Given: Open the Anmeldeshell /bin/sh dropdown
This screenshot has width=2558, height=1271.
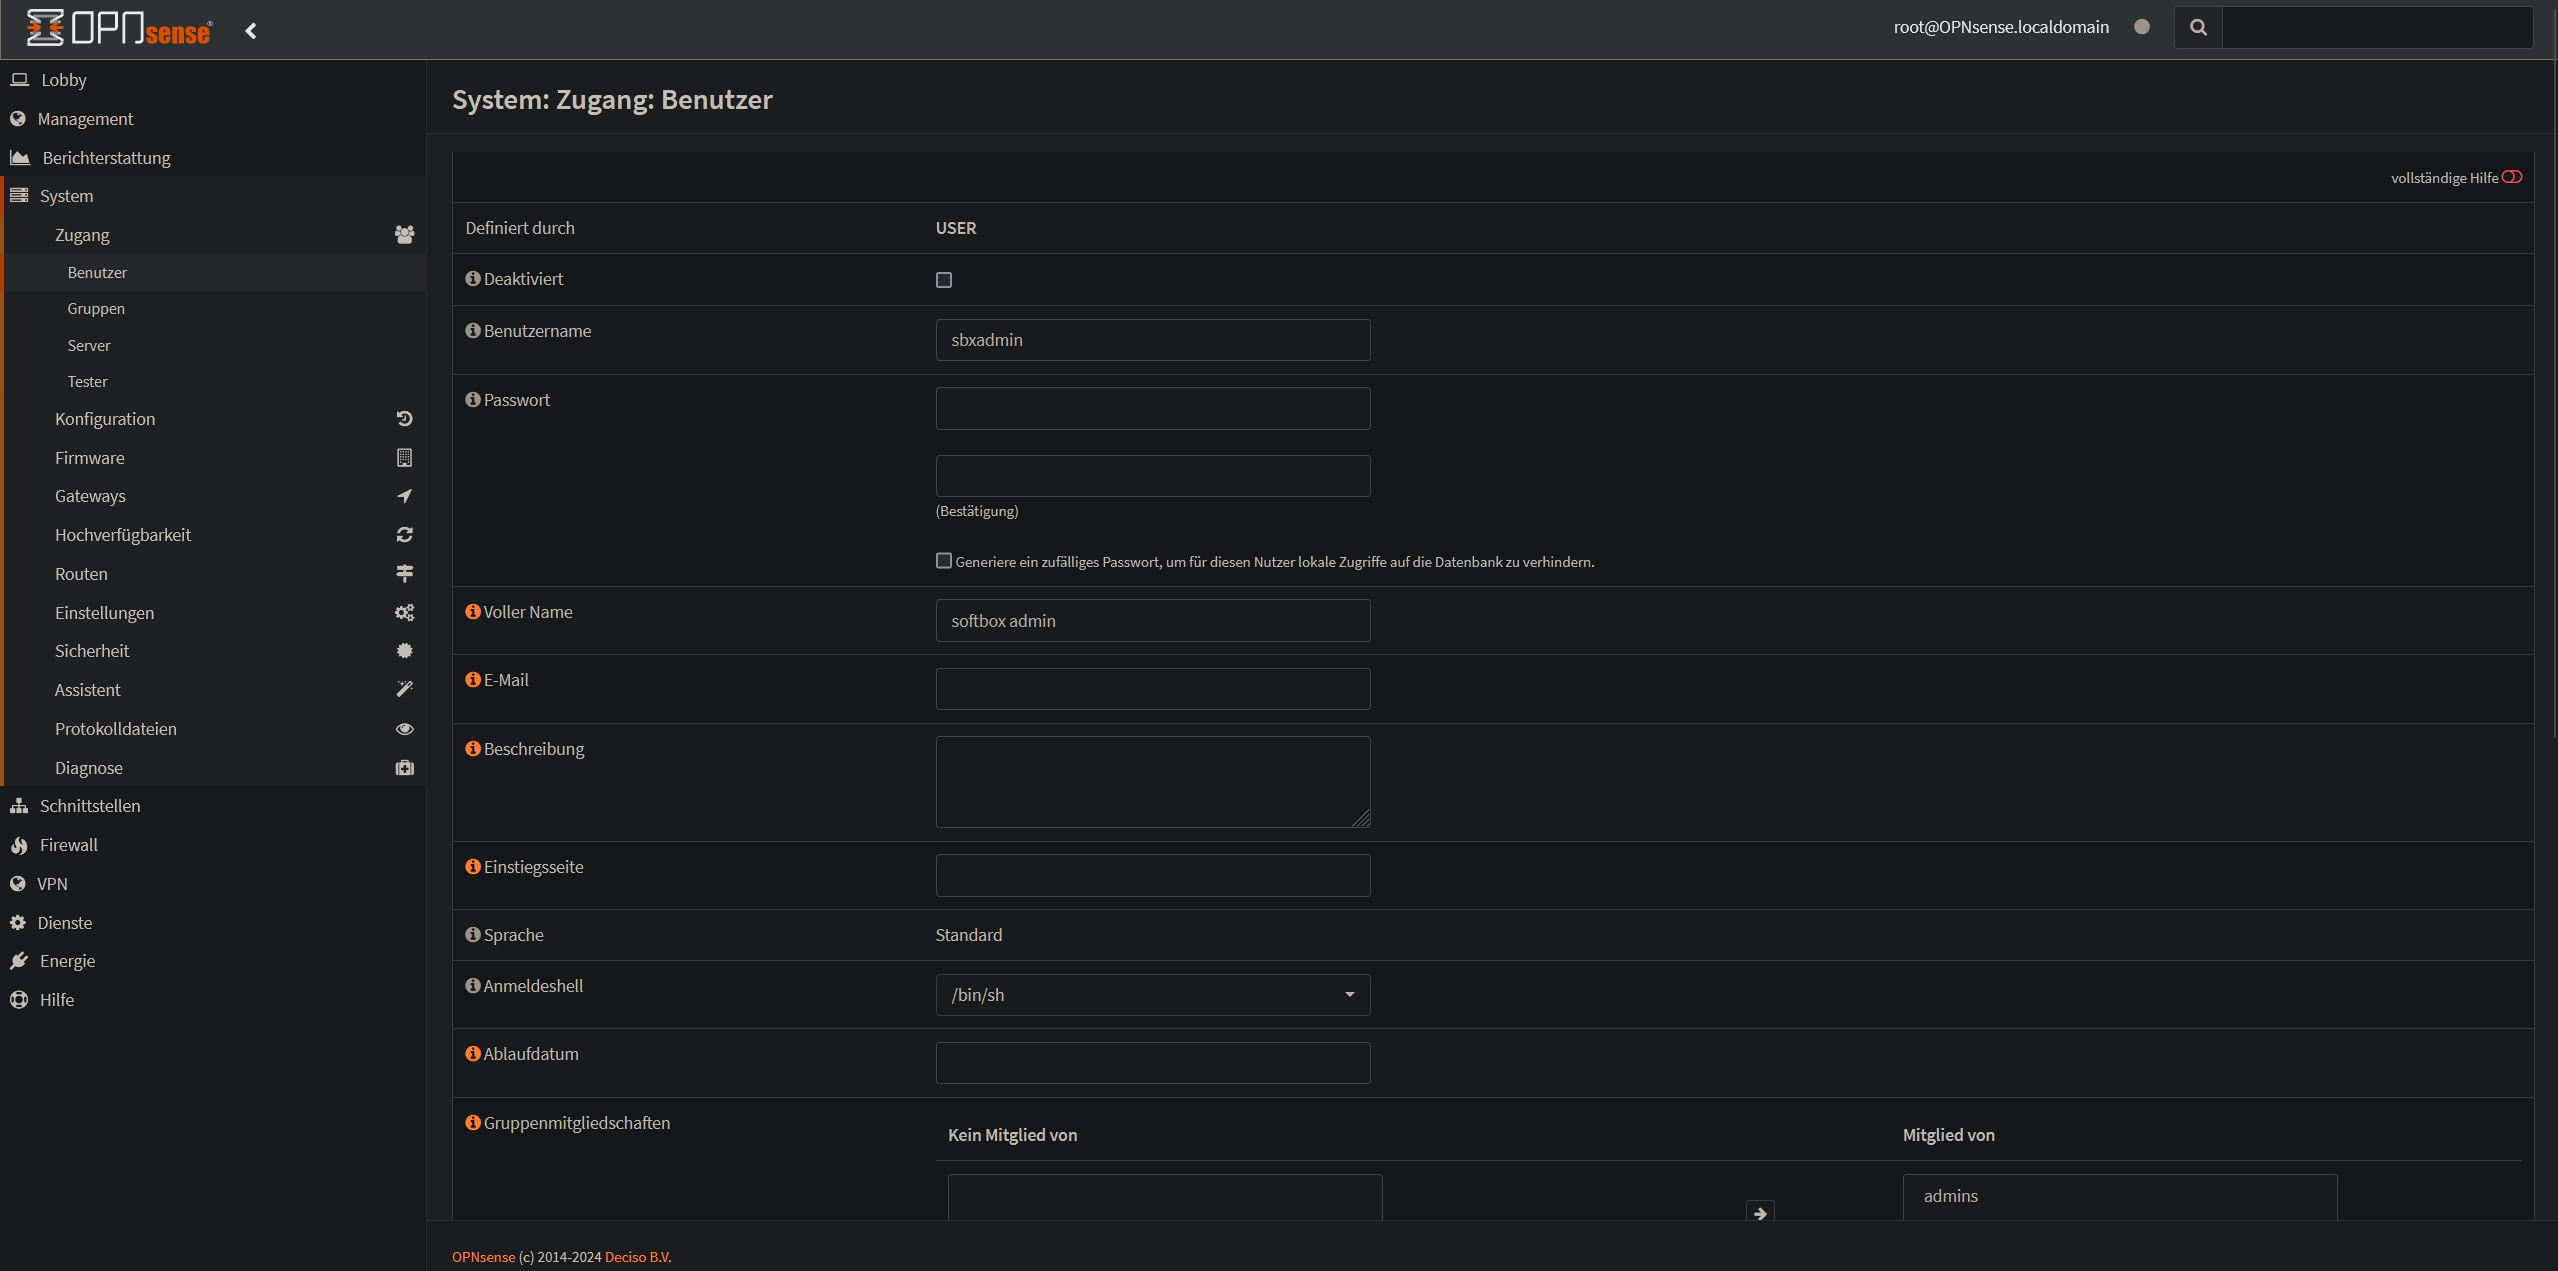Looking at the screenshot, I should click(1152, 995).
